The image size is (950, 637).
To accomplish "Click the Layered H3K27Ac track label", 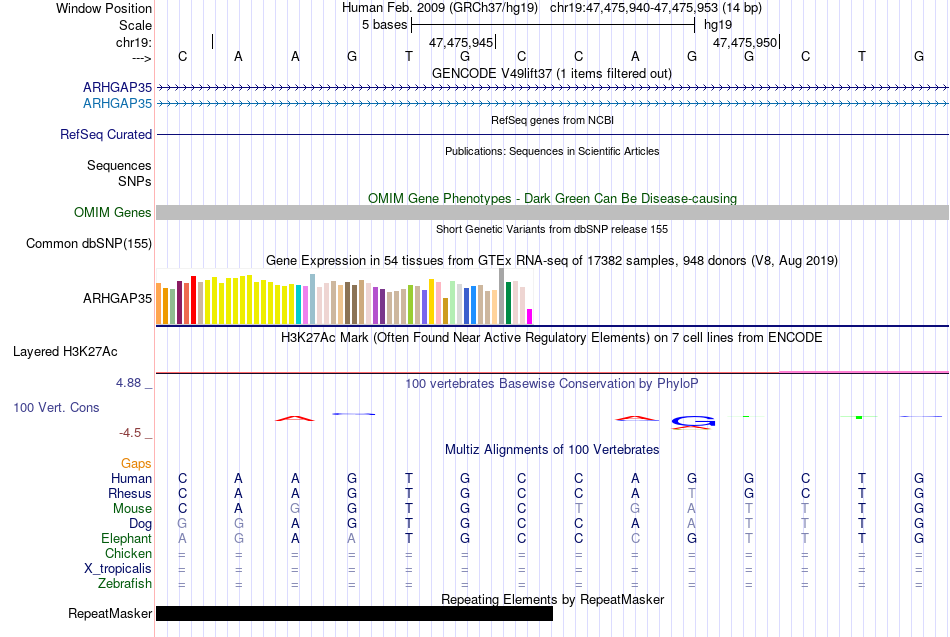I will [65, 352].
